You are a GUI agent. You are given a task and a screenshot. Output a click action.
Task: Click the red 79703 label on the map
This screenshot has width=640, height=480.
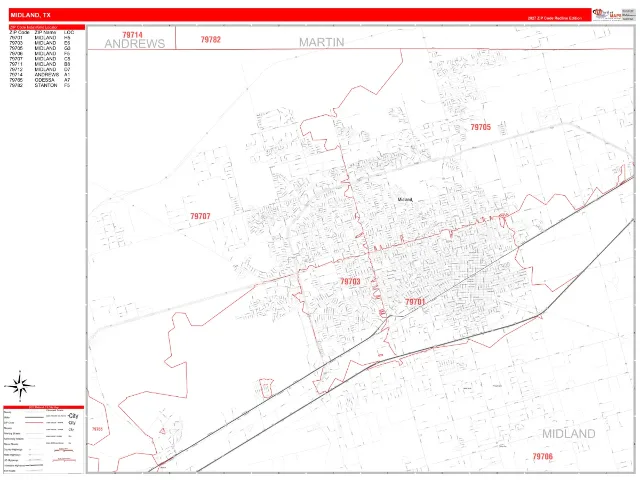click(x=350, y=281)
